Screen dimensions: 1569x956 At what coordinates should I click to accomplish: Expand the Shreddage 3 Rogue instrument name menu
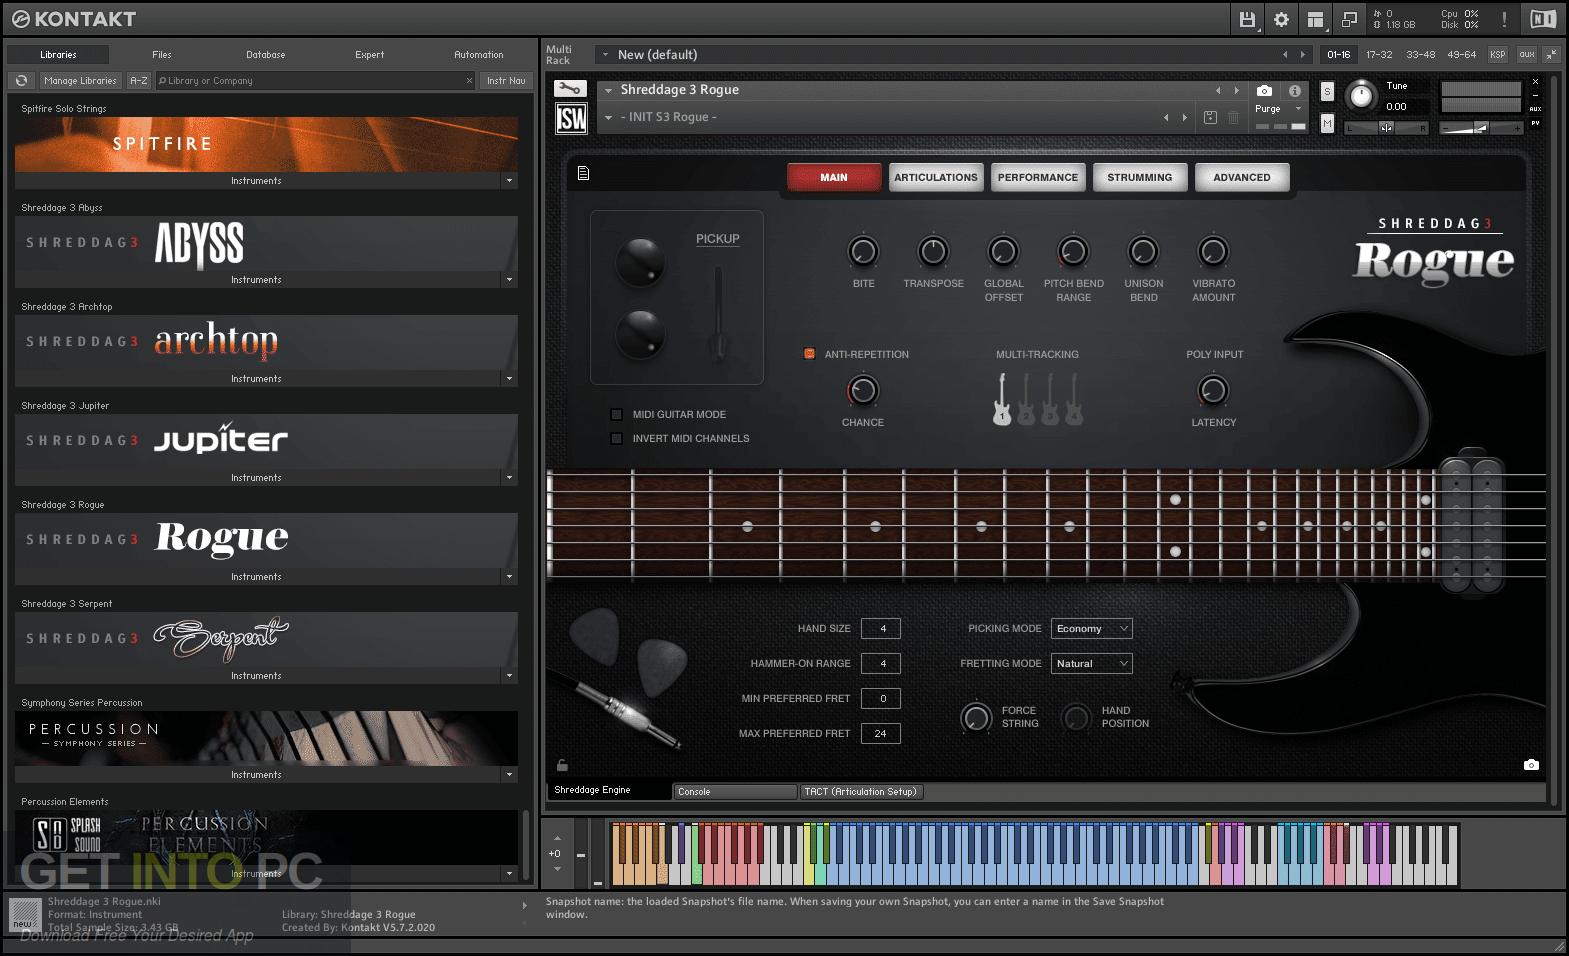(x=608, y=90)
